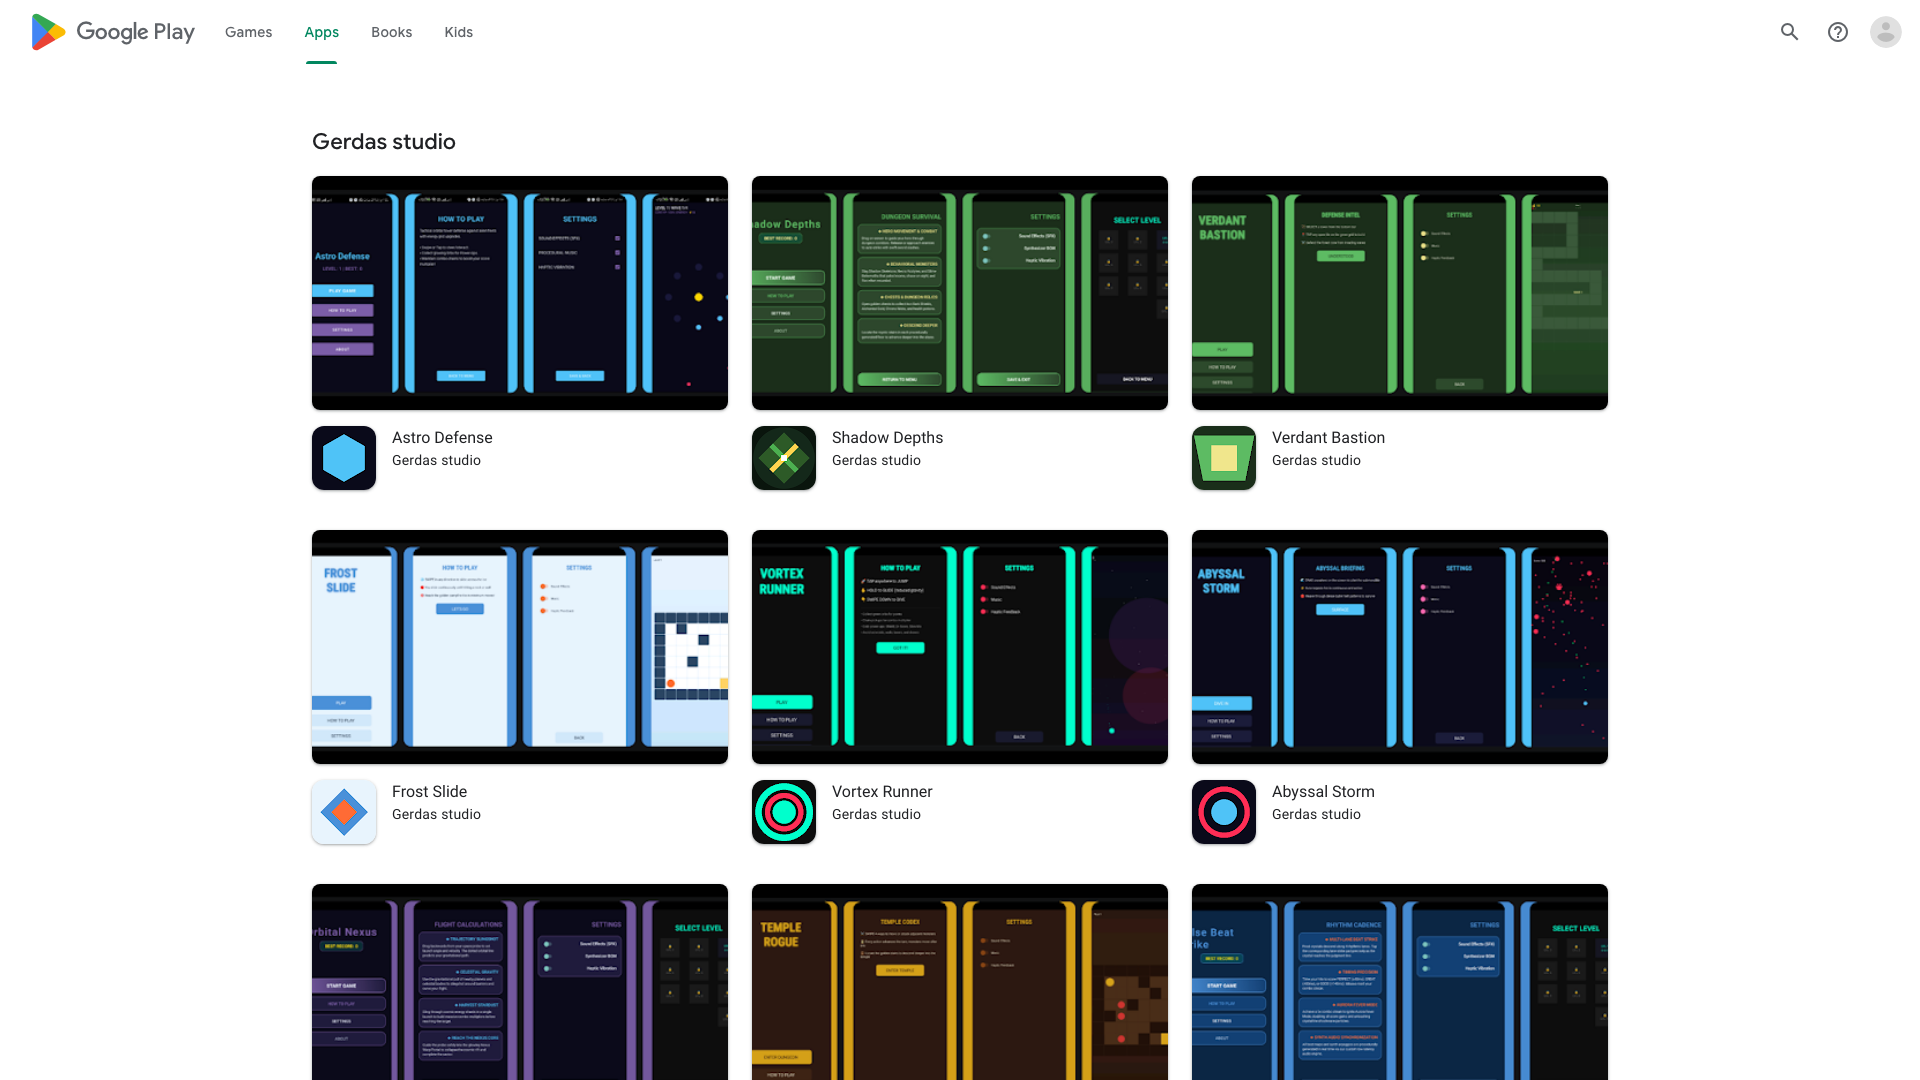This screenshot has height=1080, width=1920.
Task: Click the Verdant Bastion screenshot banner
Action: [x=1400, y=293]
